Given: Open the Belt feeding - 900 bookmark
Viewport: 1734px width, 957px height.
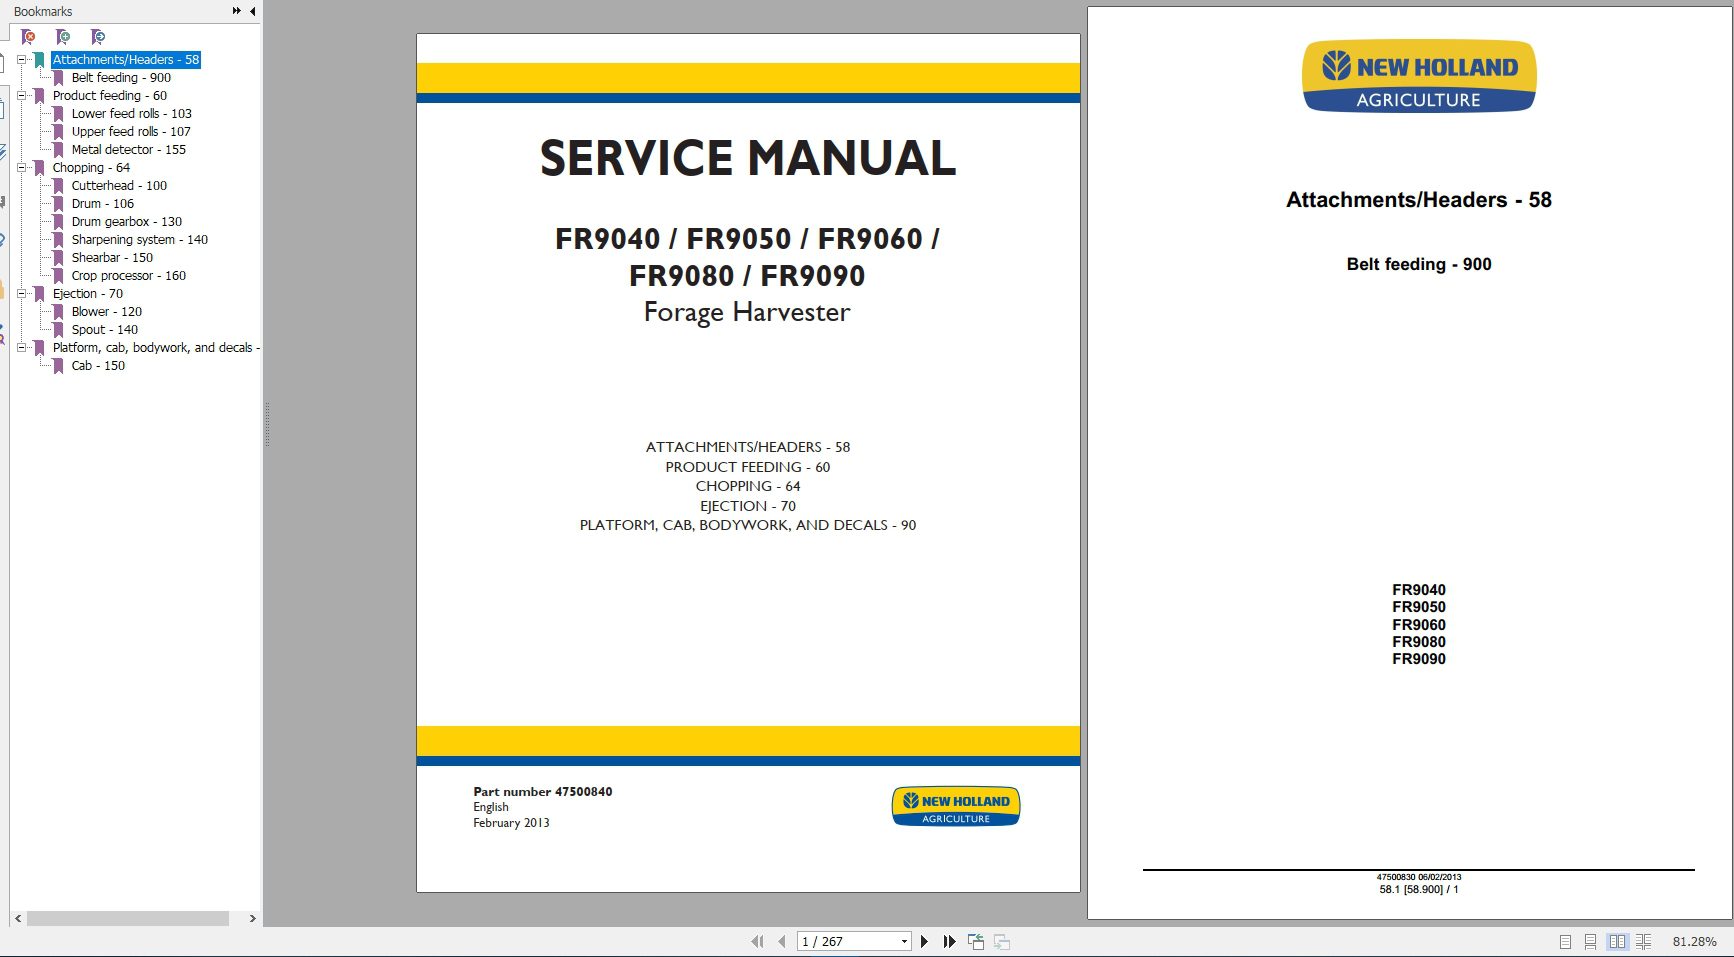Looking at the screenshot, I should click(121, 78).
